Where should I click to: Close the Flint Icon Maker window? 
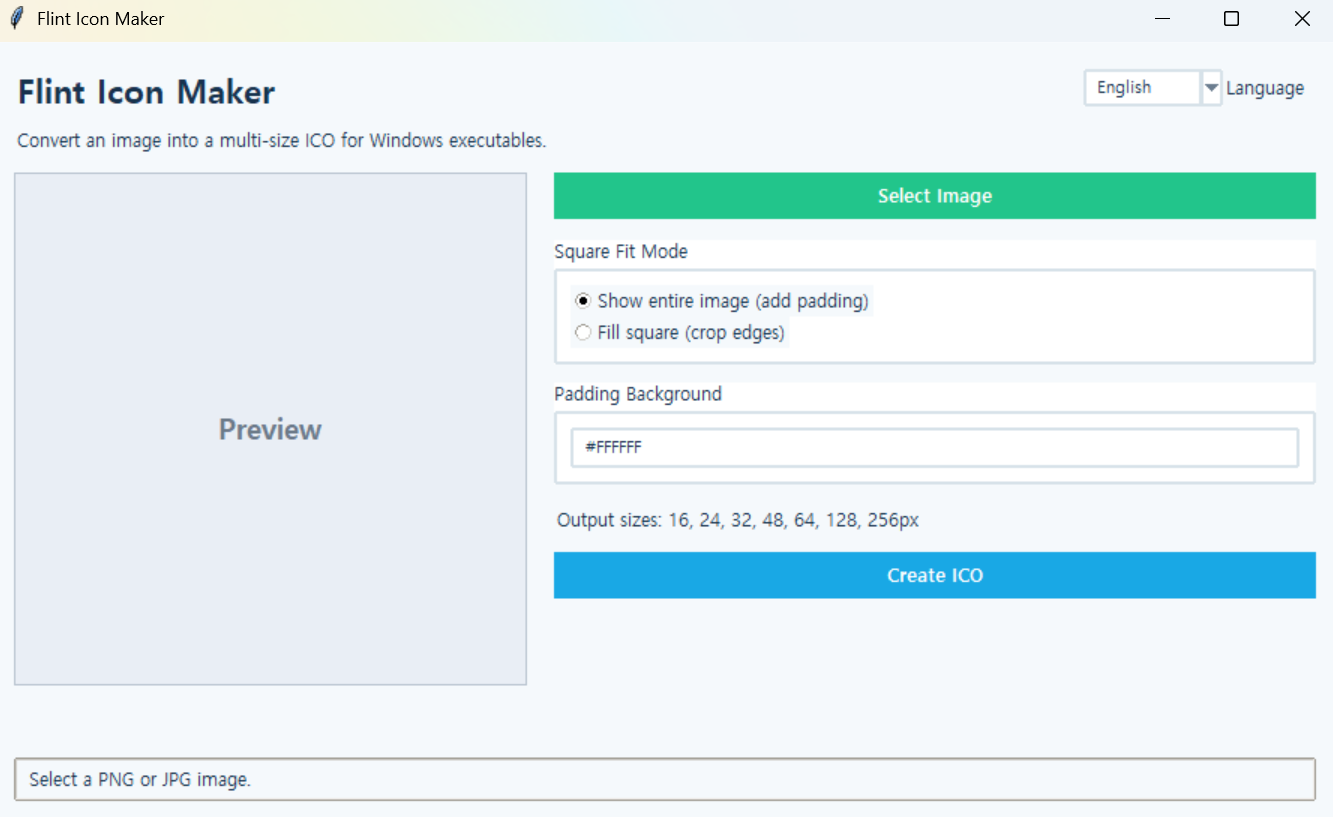pyautogui.click(x=1301, y=19)
